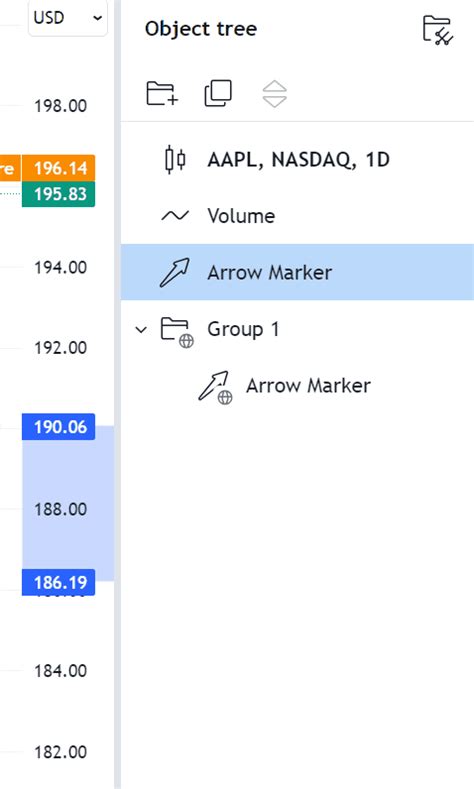Click the Group 1 folder icon
The height and width of the screenshot is (789, 474).
pos(177,332)
